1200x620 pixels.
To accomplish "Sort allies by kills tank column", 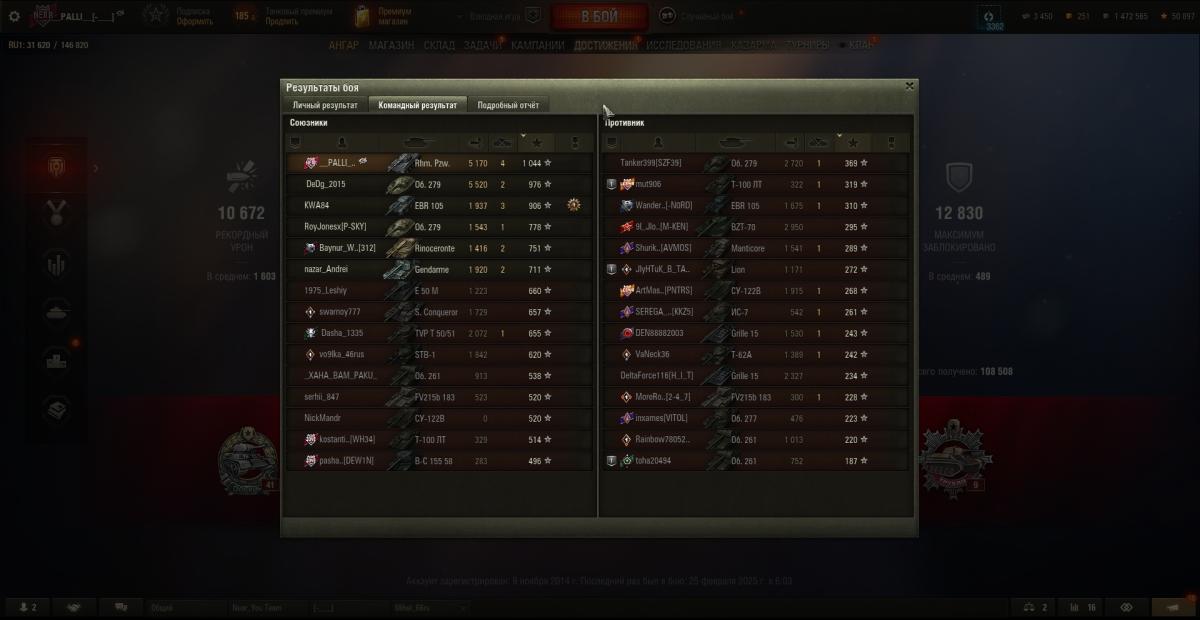I will point(503,142).
